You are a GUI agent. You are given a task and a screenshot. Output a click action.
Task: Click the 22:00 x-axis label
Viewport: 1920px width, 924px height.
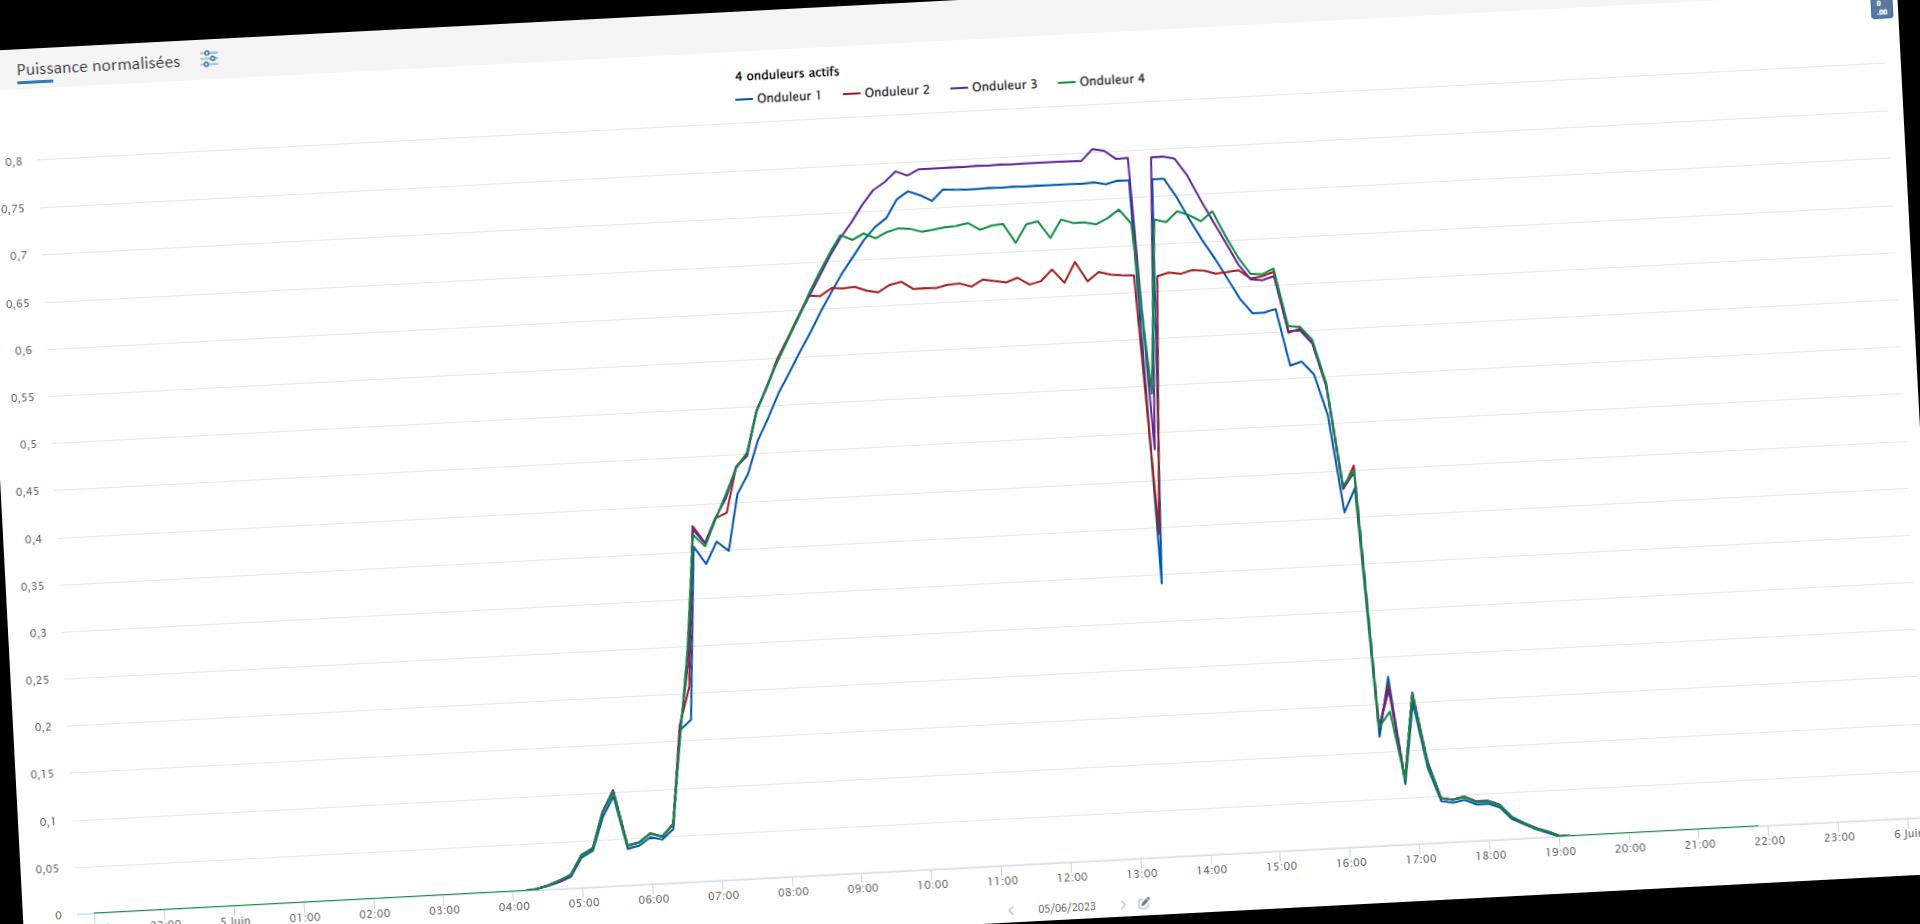pos(1769,841)
